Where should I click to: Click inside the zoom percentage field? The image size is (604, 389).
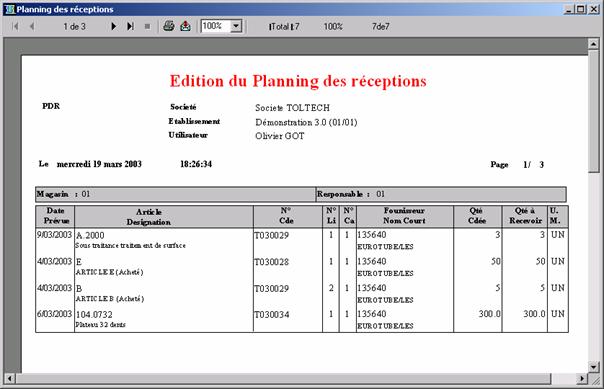(216, 26)
